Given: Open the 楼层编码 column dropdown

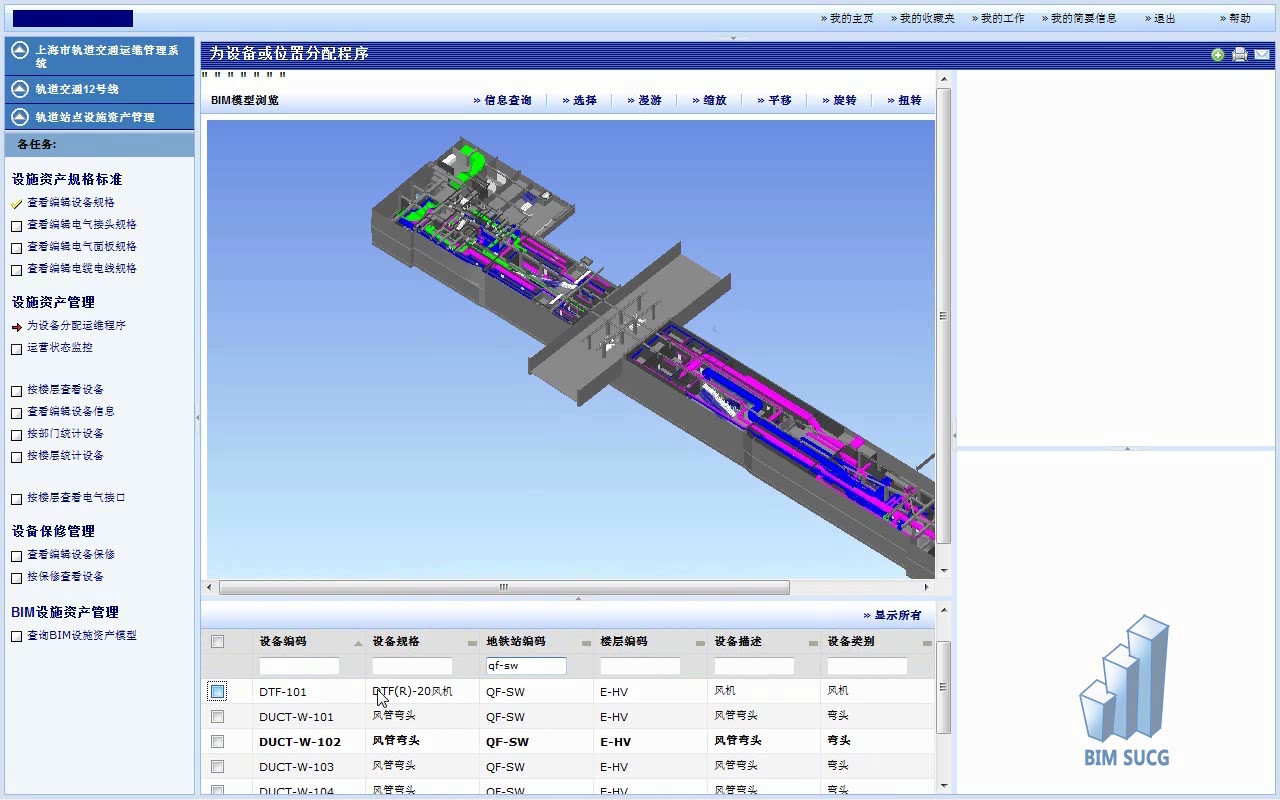Looking at the screenshot, I should point(699,643).
